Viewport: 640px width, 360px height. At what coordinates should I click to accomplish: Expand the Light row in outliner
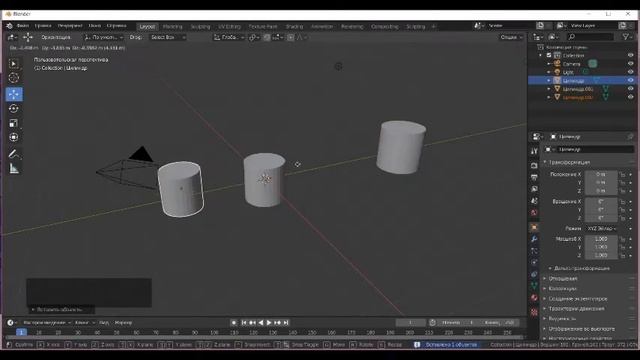coord(549,72)
